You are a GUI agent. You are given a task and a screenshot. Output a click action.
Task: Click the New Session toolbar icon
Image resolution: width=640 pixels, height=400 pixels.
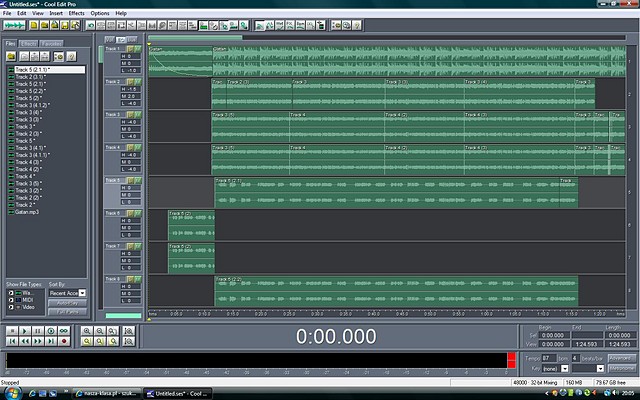pyautogui.click(x=34, y=25)
